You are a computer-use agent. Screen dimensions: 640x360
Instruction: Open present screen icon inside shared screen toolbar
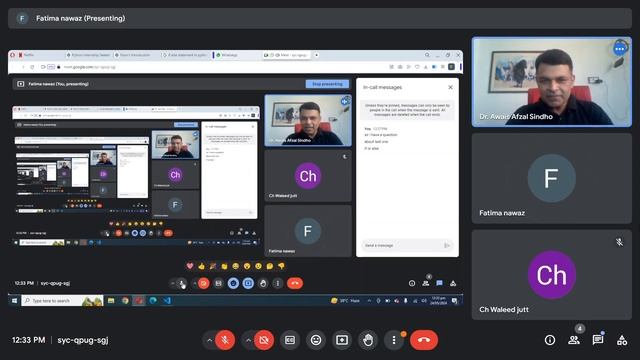point(248,283)
